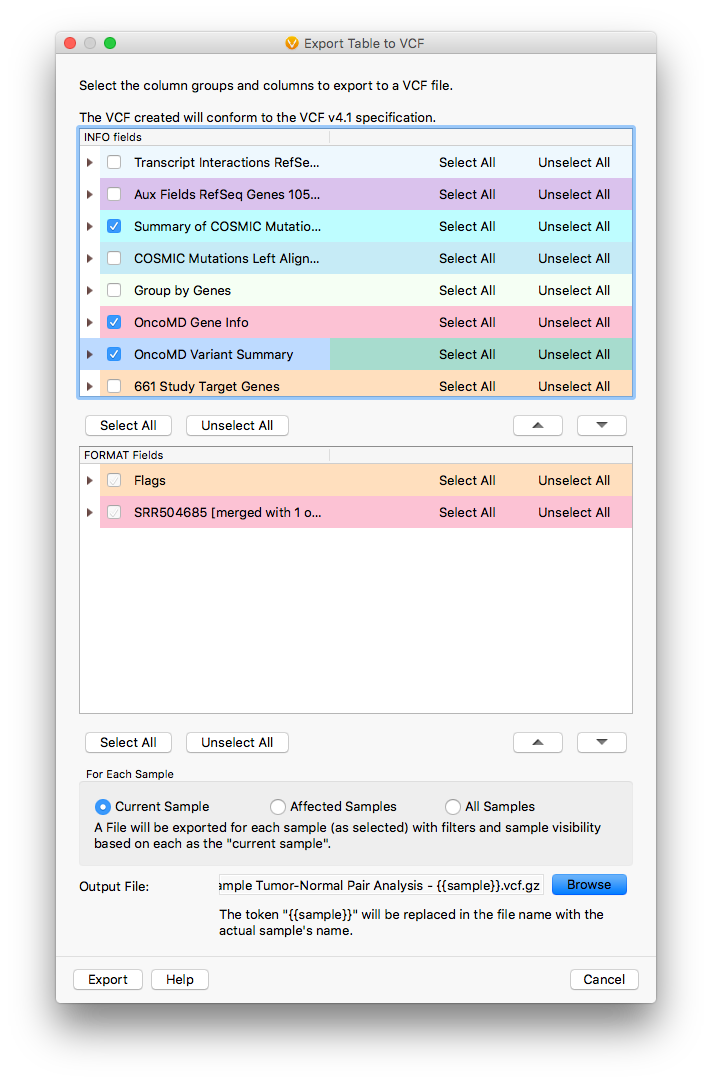This screenshot has height=1083, width=712.
Task: Click Select All for COSMIC Mutations Left Align
Action: 467,258
